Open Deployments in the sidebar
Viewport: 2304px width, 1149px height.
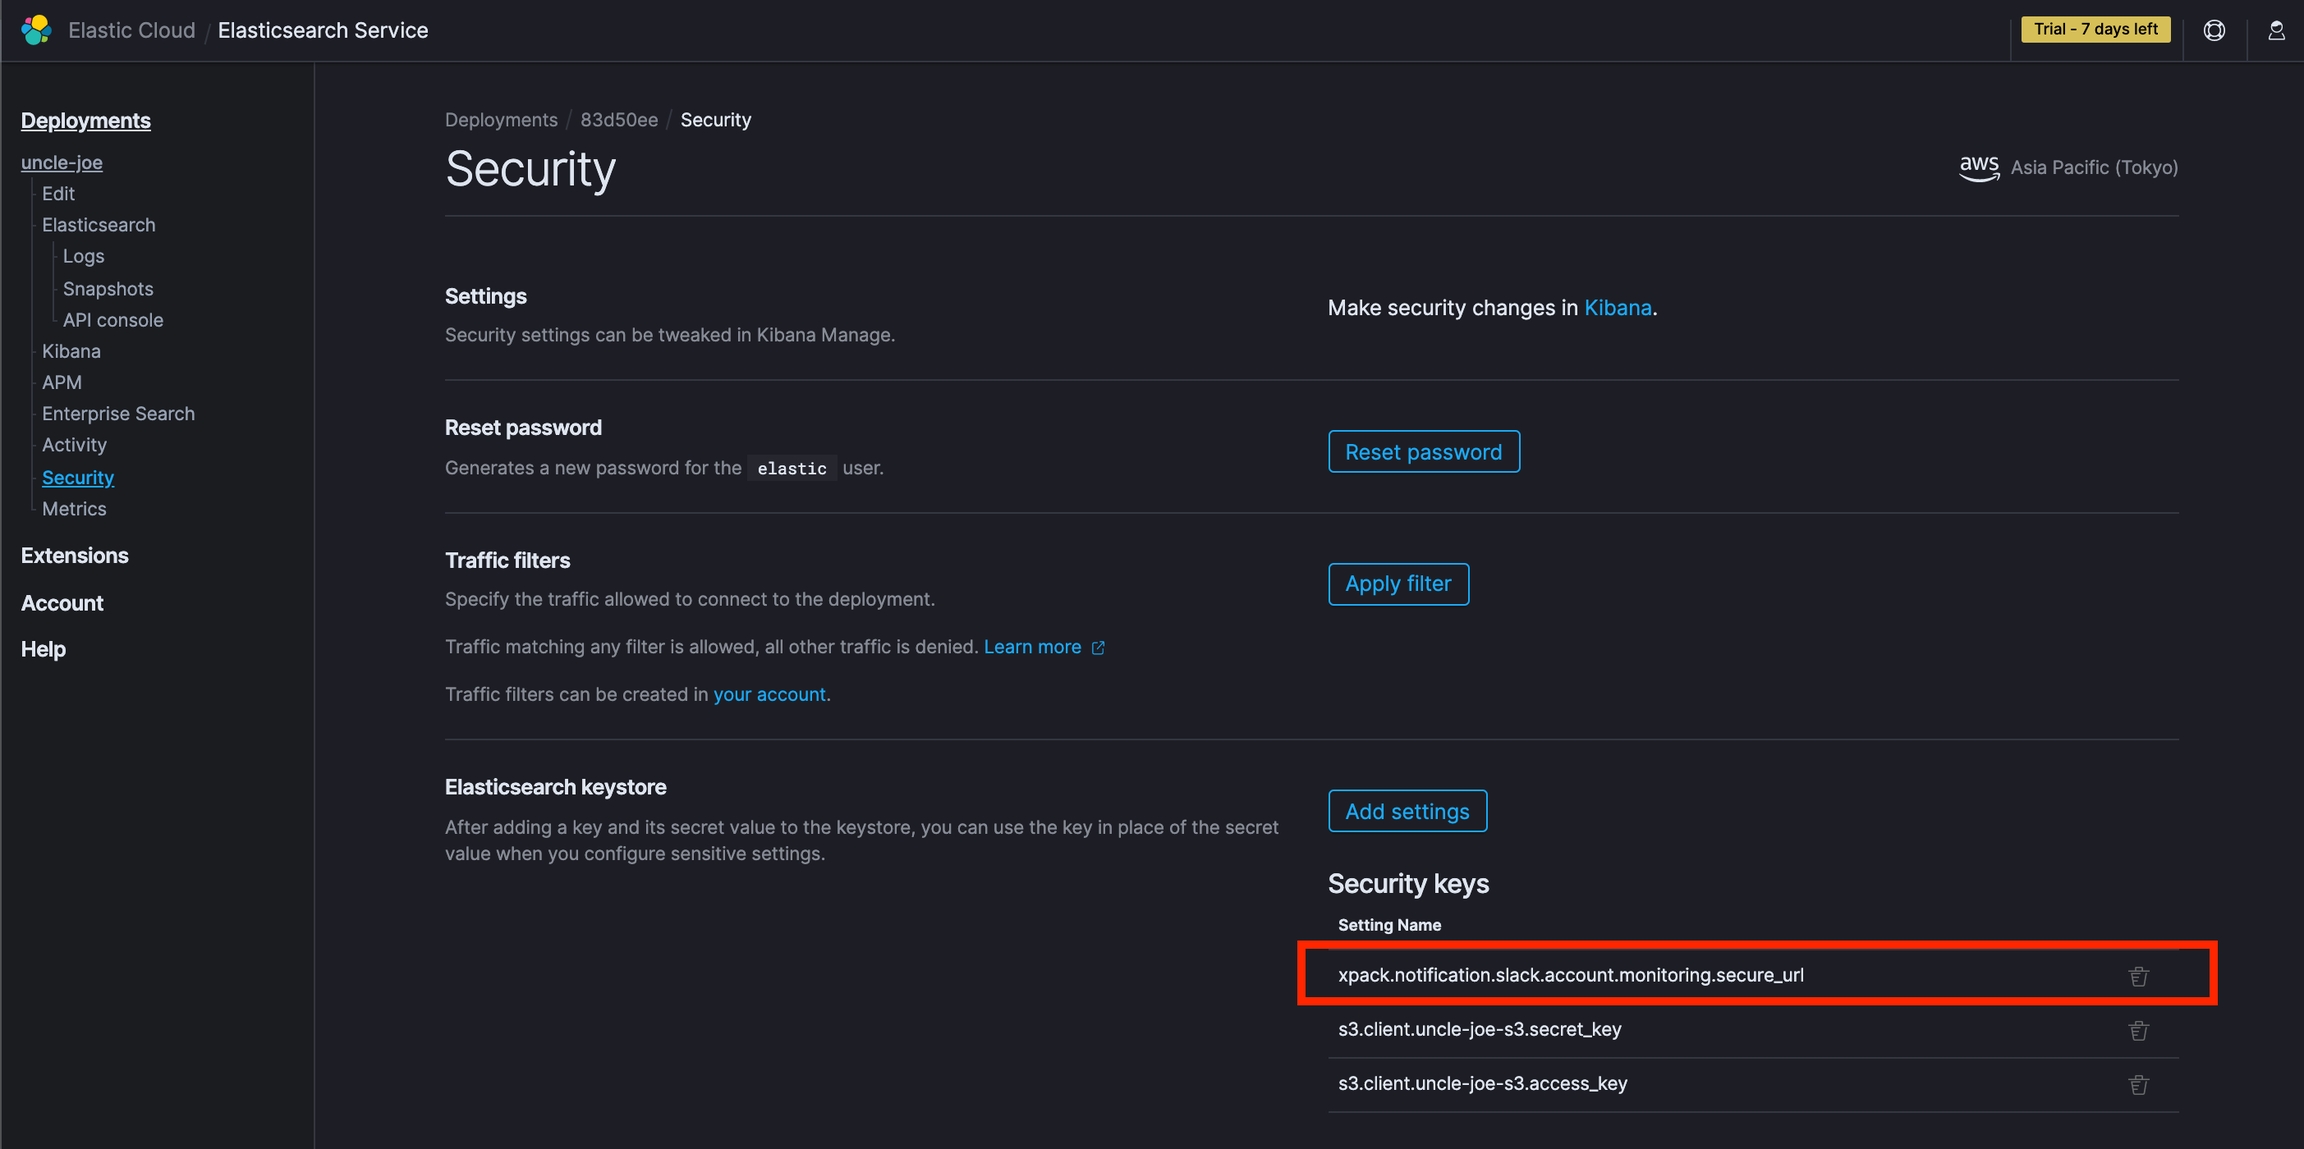[86, 121]
